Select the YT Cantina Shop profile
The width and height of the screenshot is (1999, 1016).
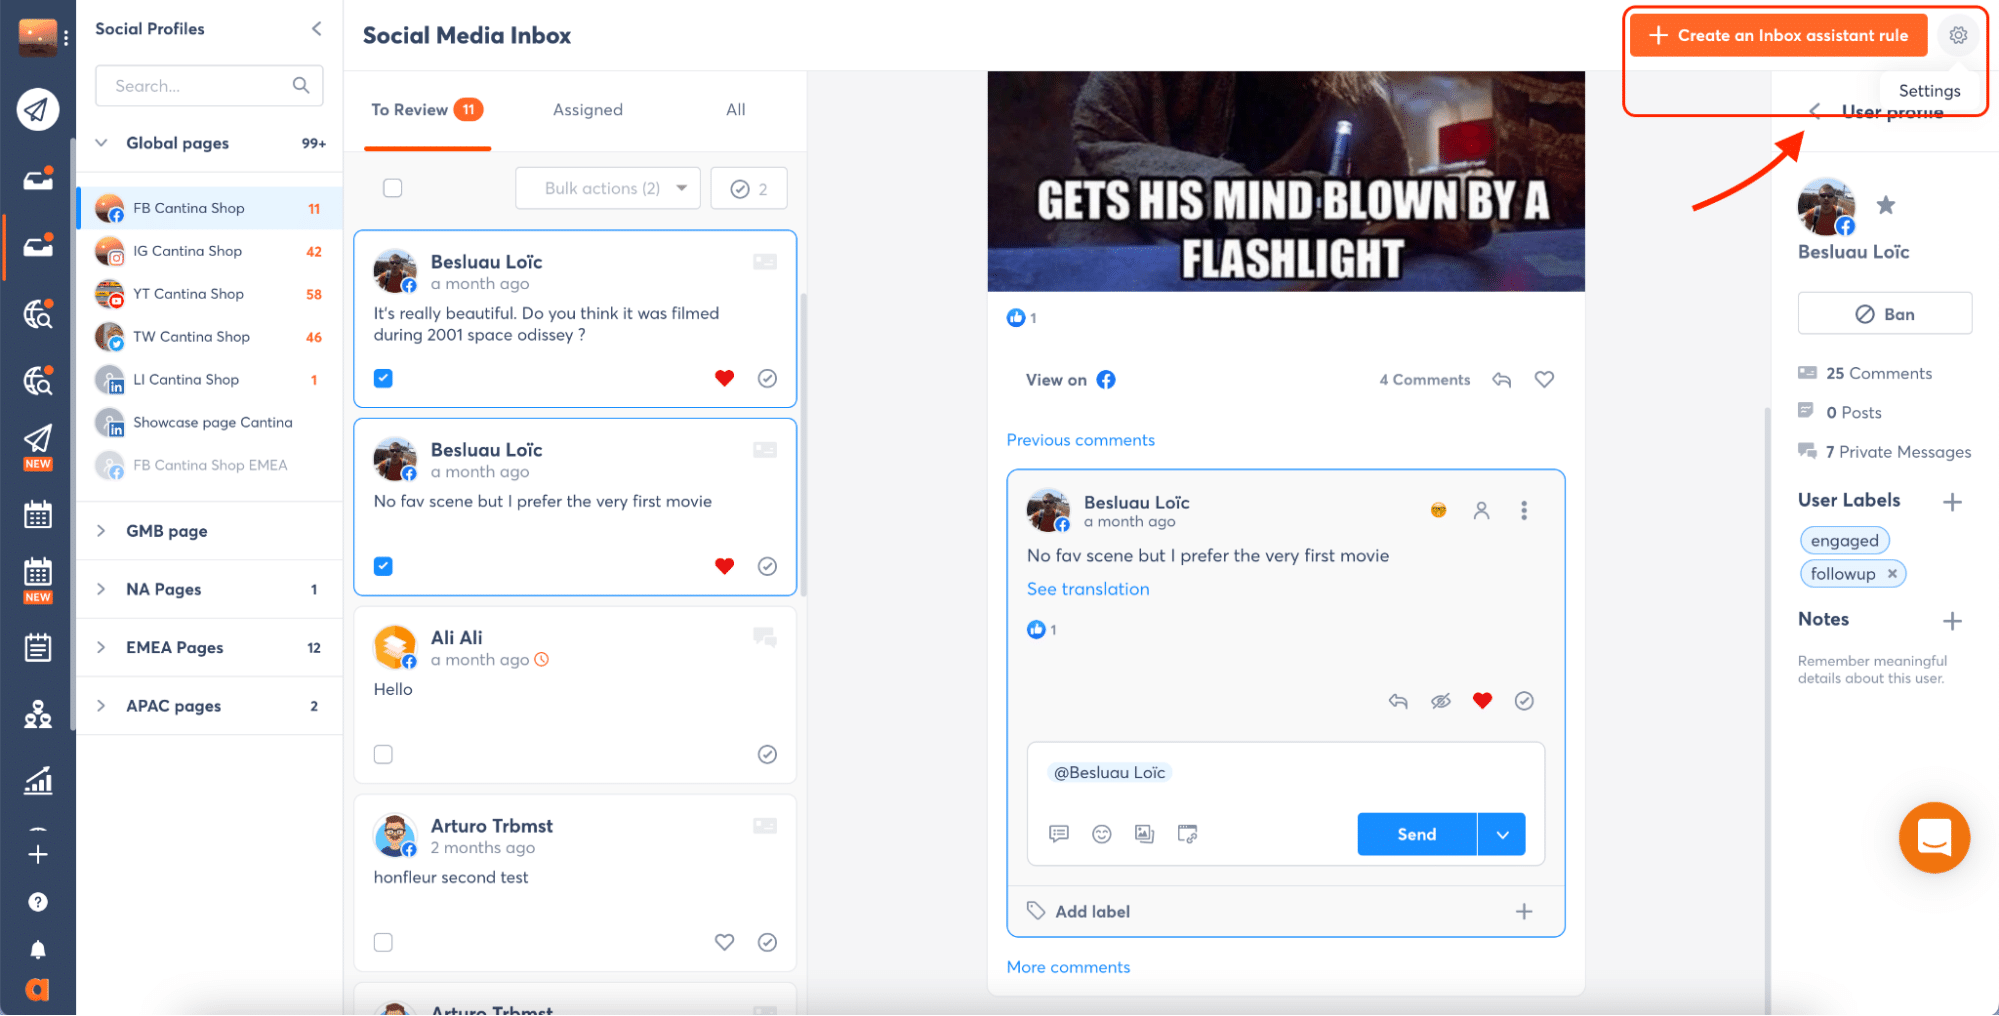209,294
